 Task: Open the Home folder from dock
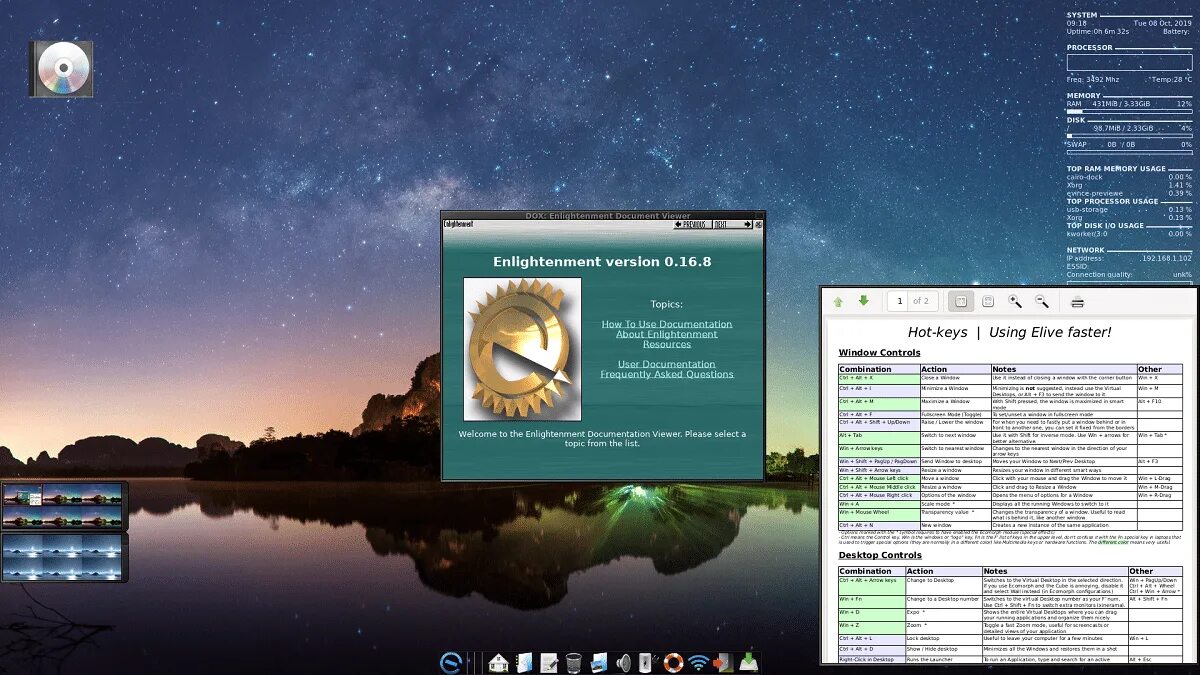(x=498, y=662)
